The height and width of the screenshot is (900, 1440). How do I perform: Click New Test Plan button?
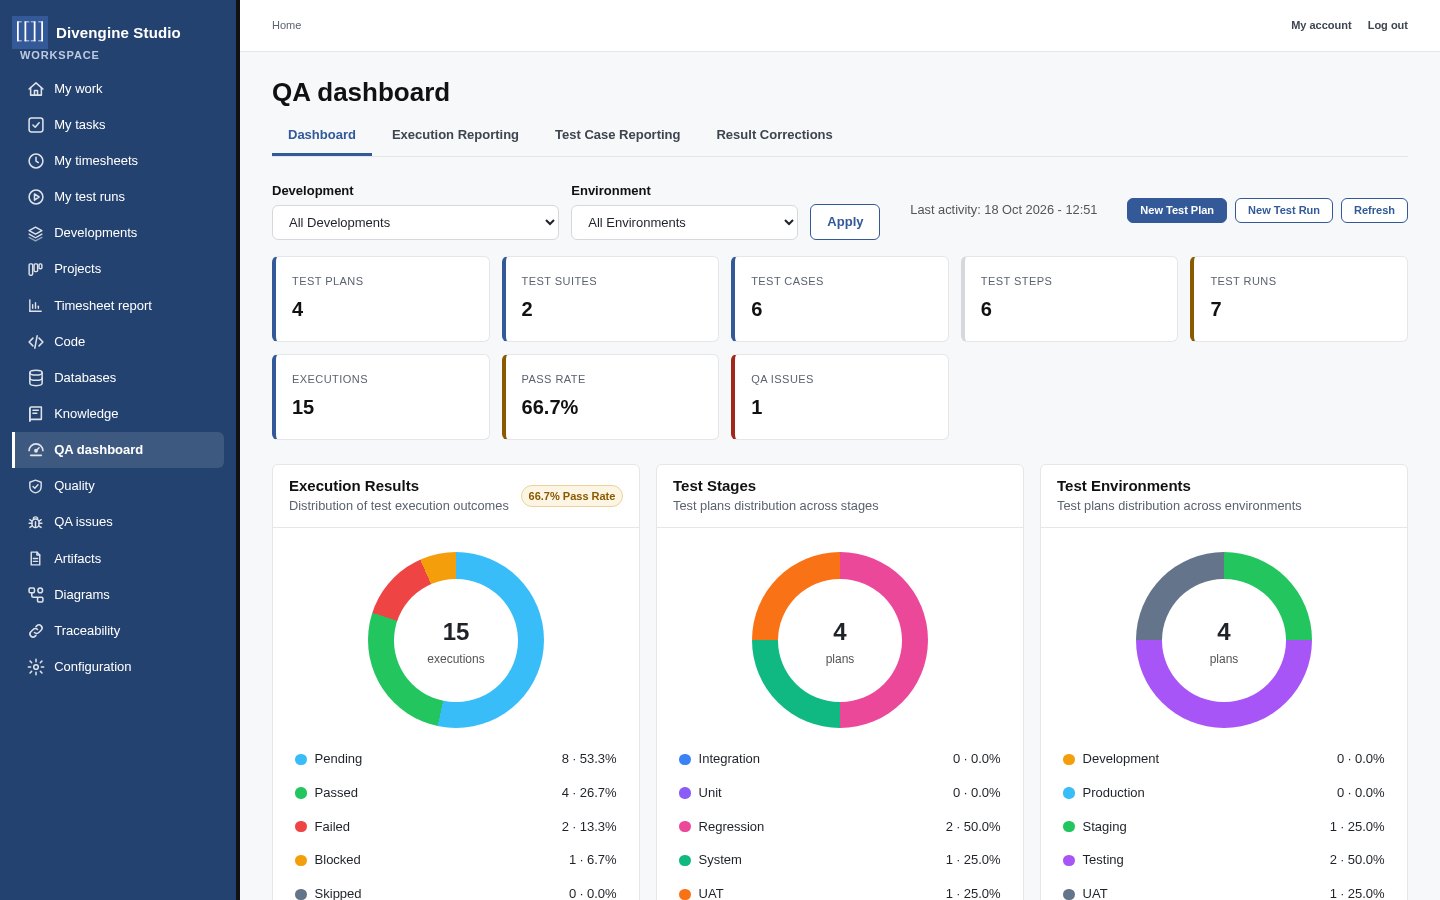click(x=1177, y=210)
